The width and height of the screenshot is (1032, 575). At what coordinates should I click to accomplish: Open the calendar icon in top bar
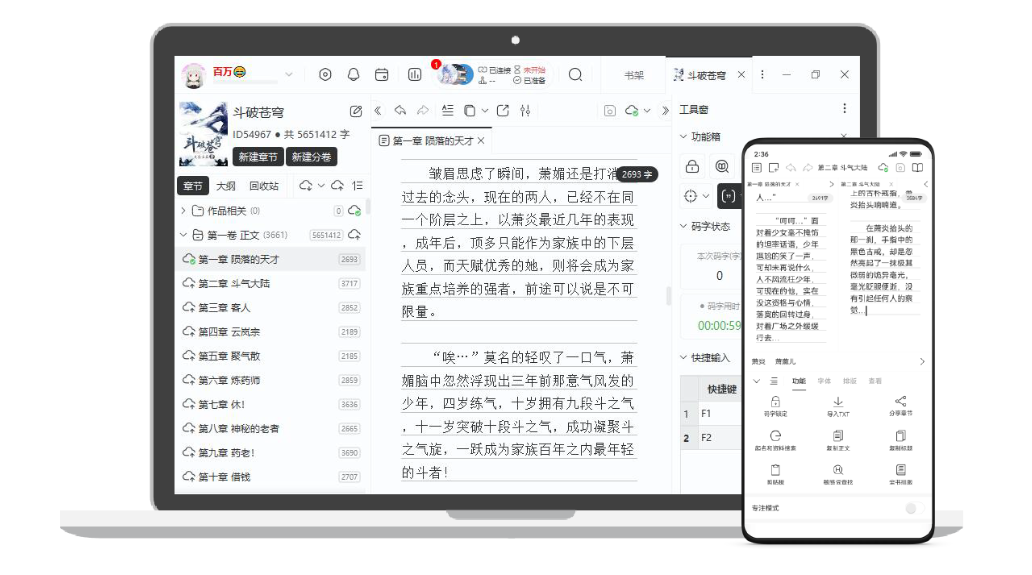pos(382,75)
